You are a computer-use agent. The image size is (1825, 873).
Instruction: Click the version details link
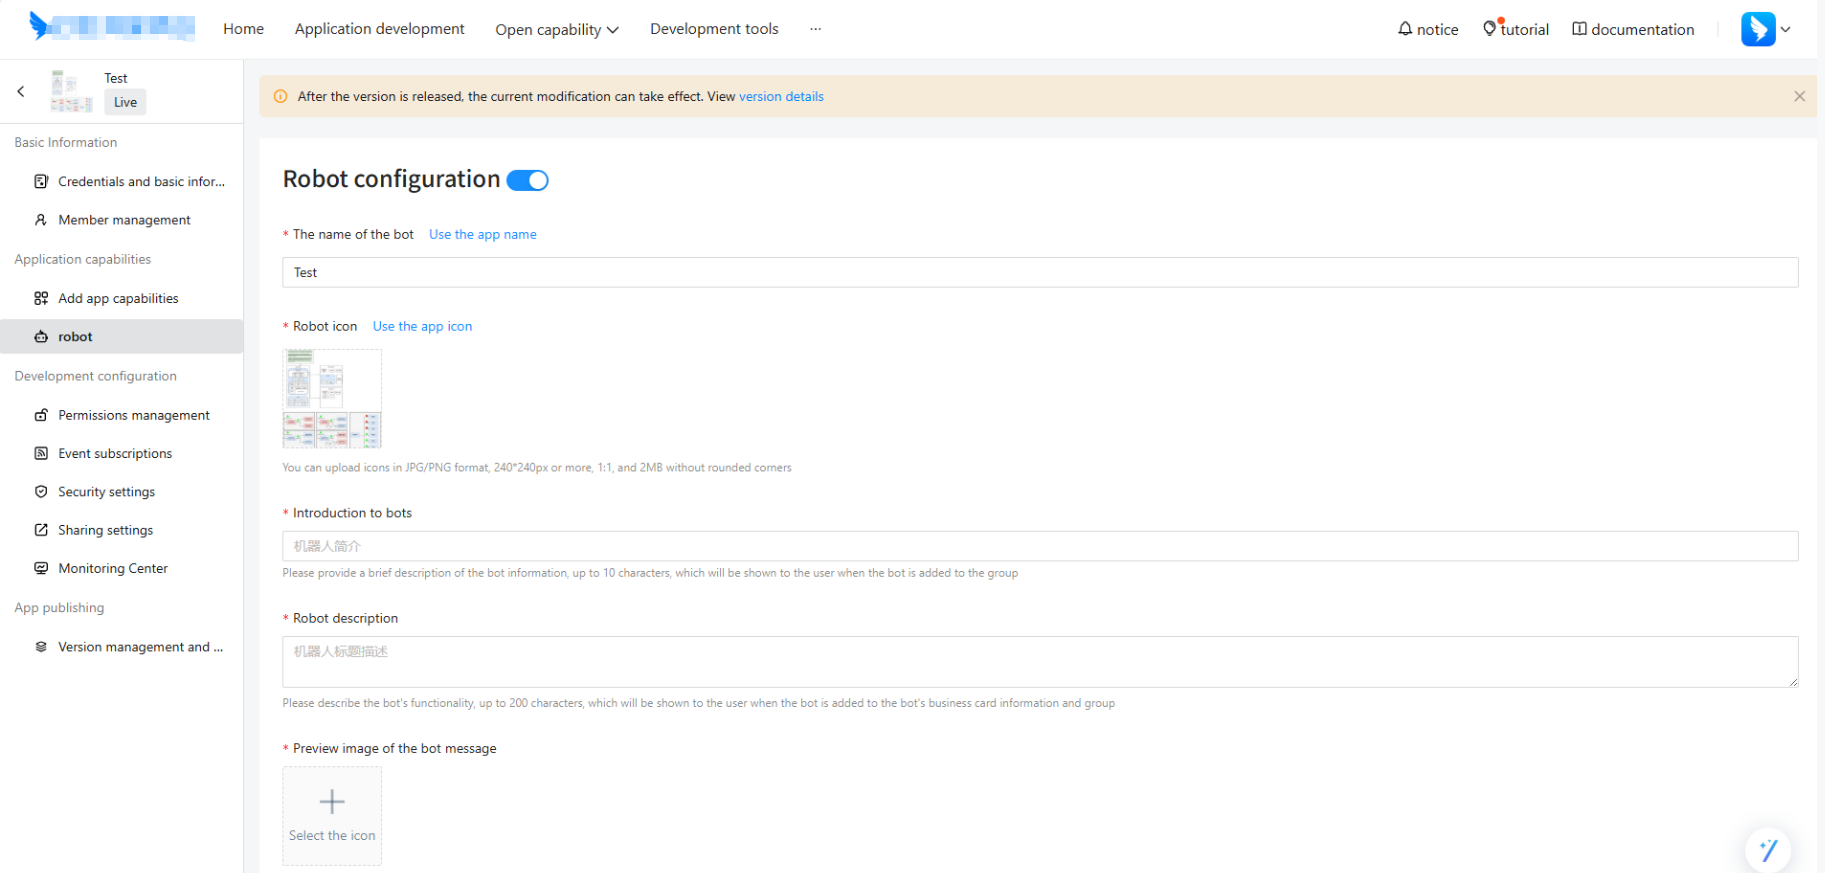(x=781, y=97)
